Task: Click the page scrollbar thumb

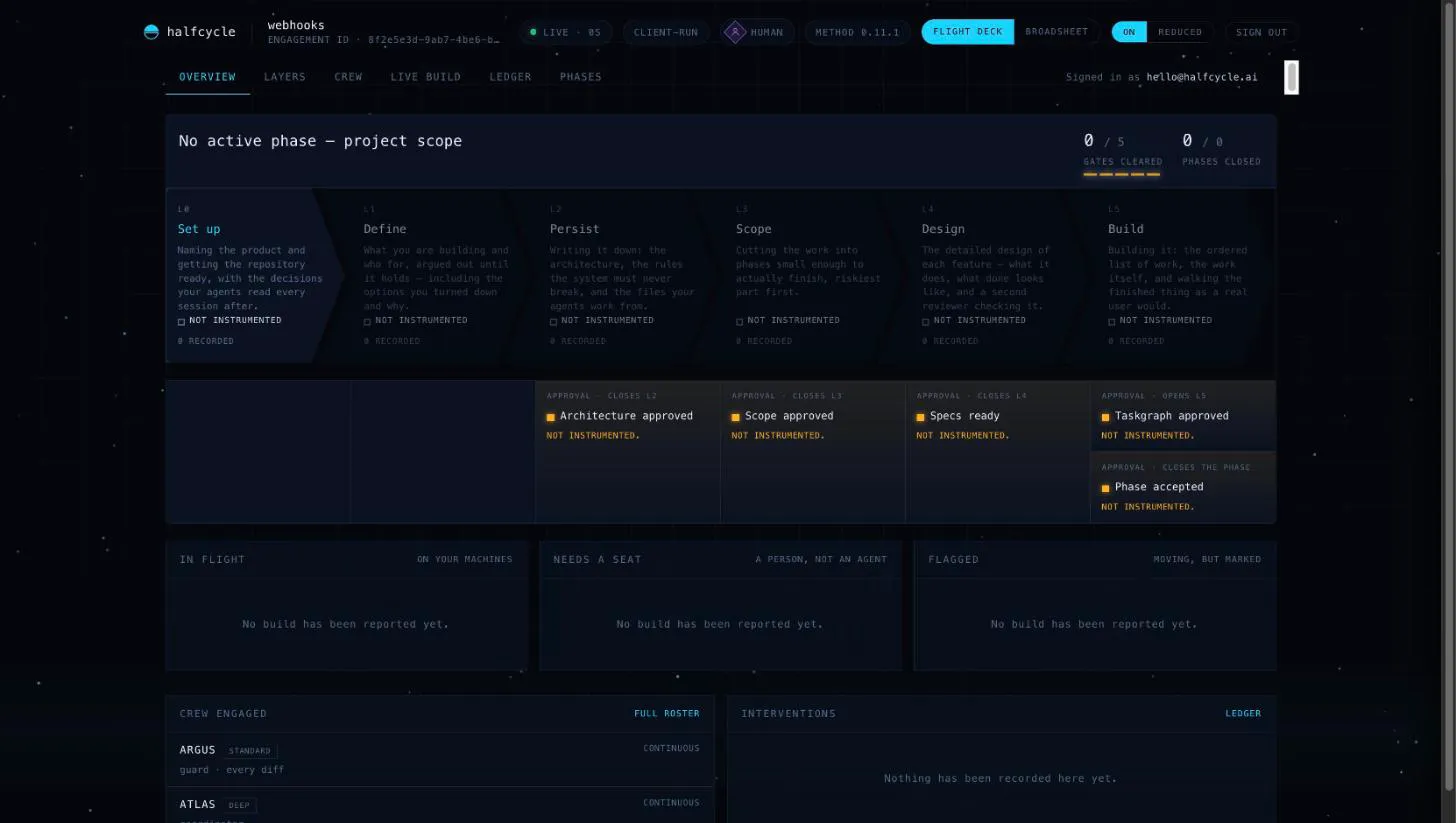Action: point(1448,398)
